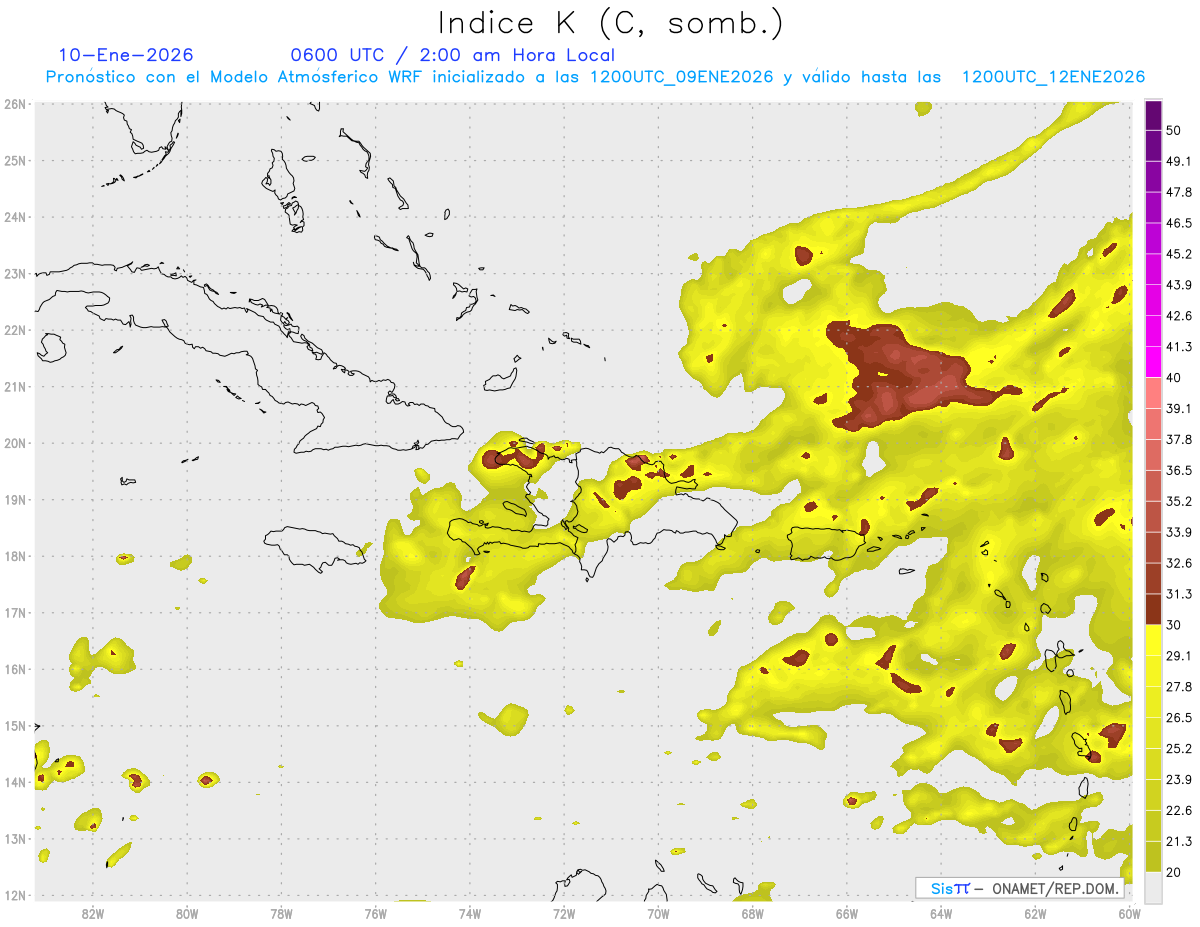
Task: Click the valid-until time "1200UTC_12ENE2026"
Action: click(1053, 77)
